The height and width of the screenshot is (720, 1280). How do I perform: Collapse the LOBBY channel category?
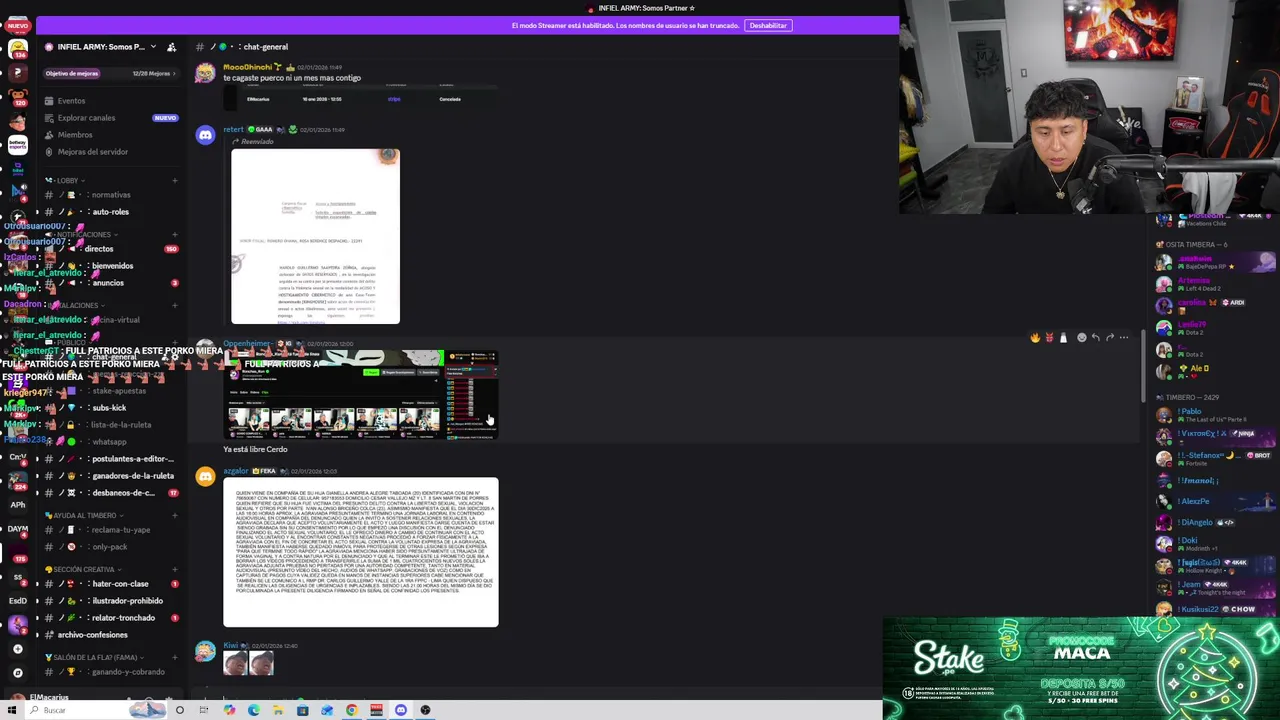[66, 180]
